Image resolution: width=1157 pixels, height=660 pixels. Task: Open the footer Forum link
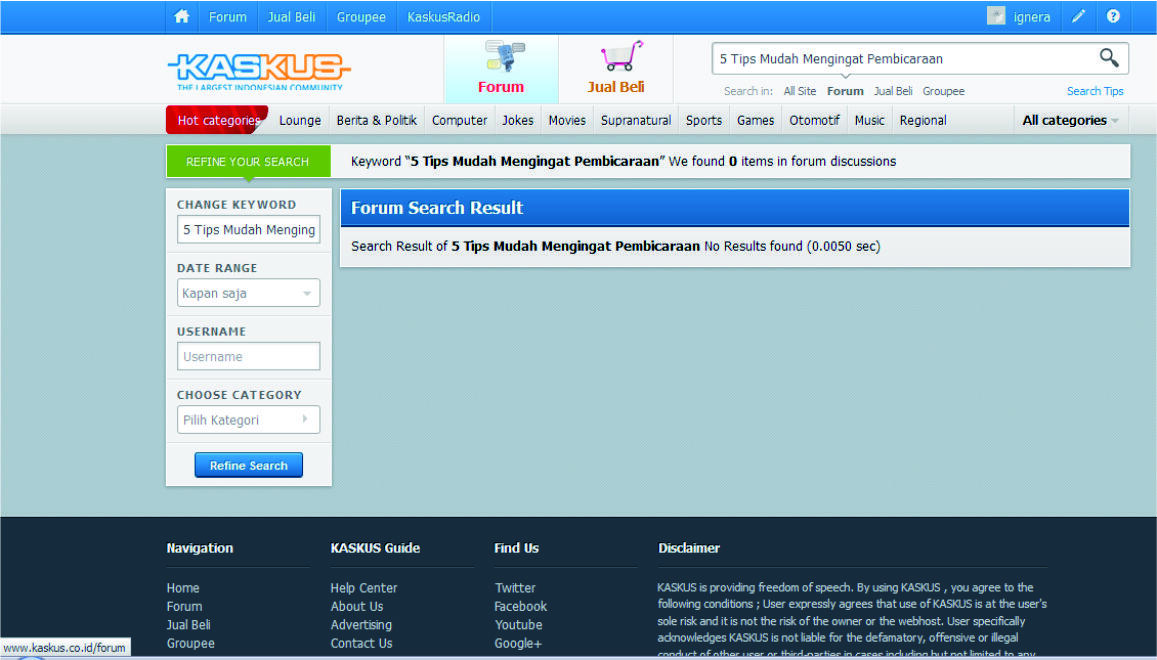pyautogui.click(x=184, y=606)
